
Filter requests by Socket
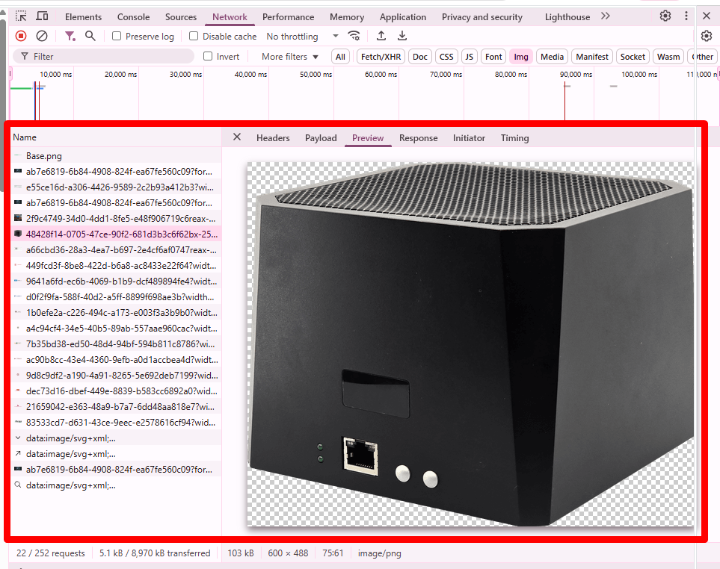pos(632,56)
